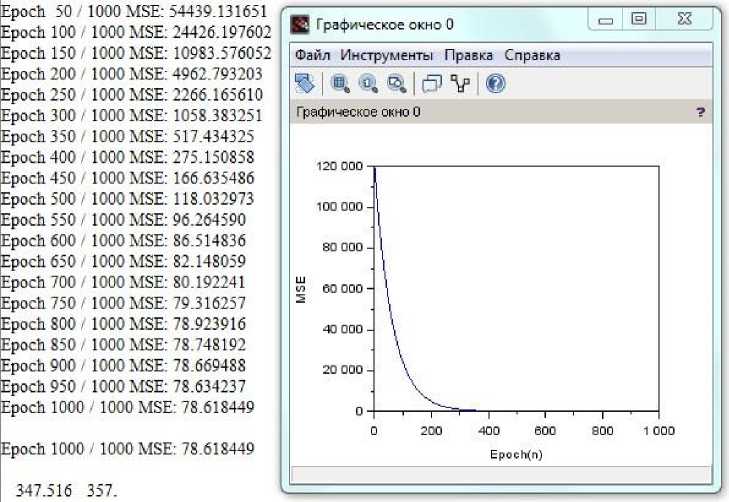Click the Epoch 400 output line
The height and width of the screenshot is (502, 729).
(127, 157)
